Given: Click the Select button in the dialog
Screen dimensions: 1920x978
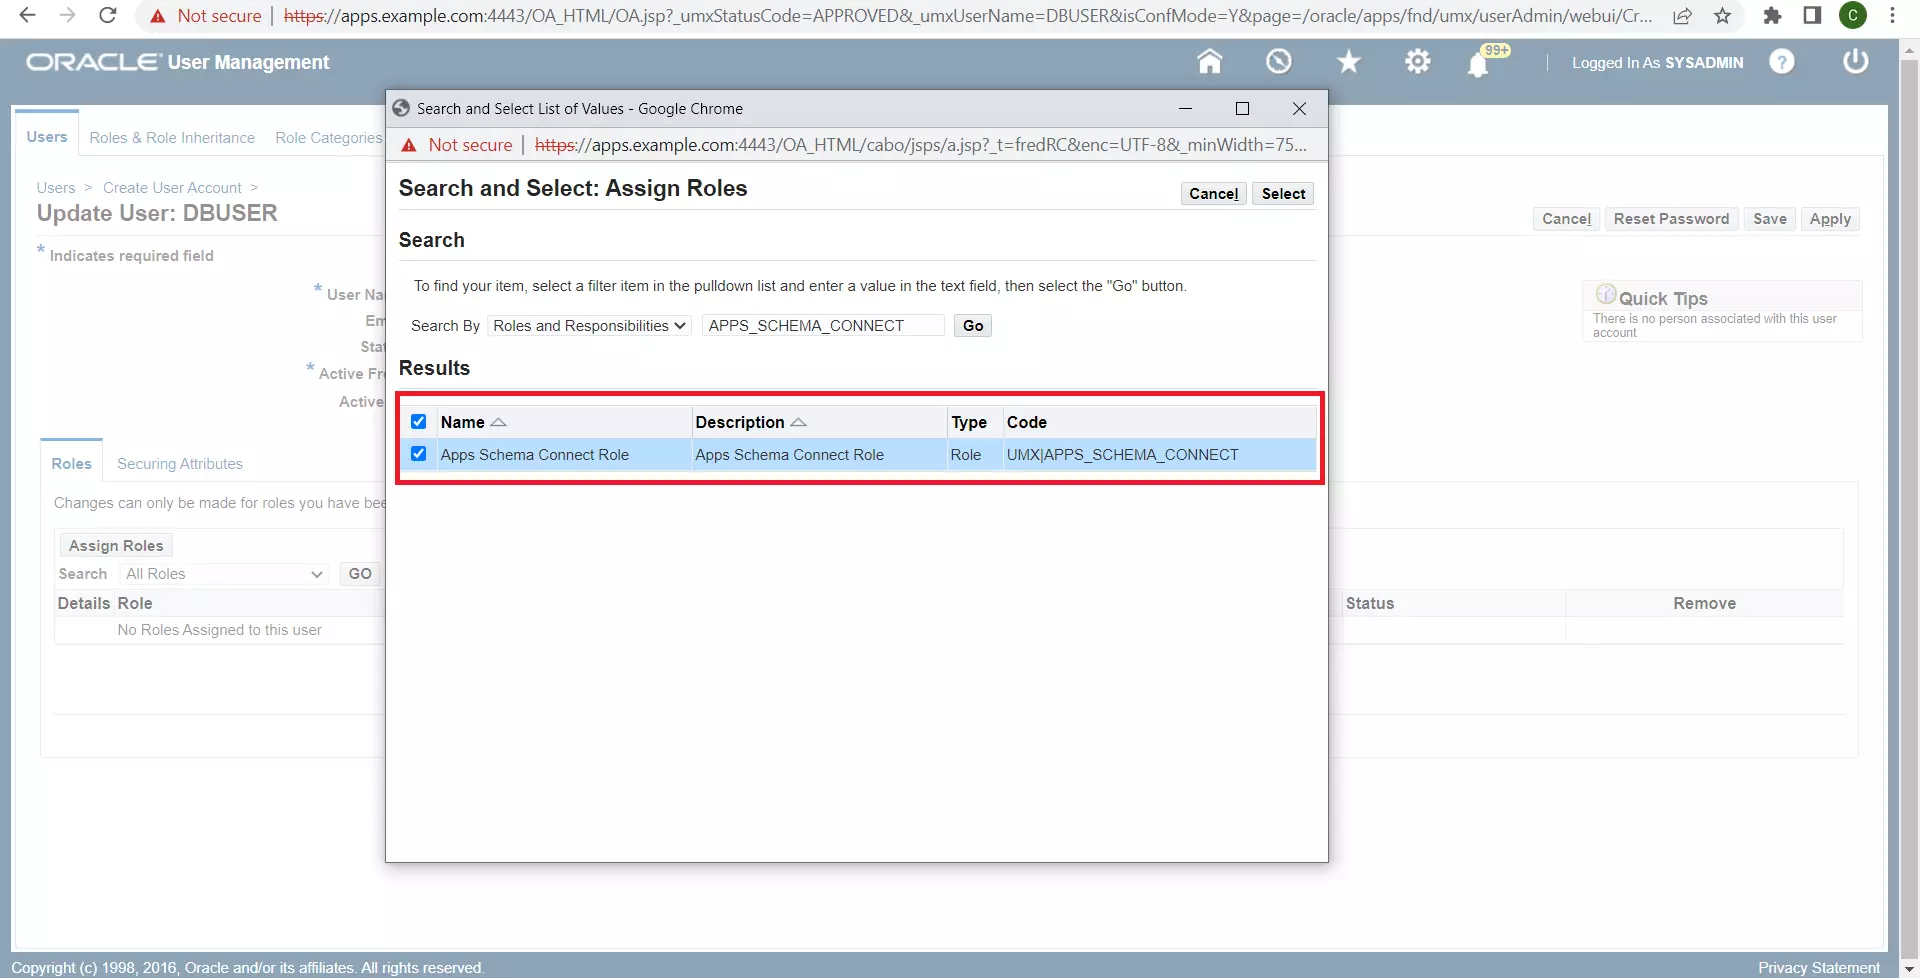Looking at the screenshot, I should coord(1283,193).
